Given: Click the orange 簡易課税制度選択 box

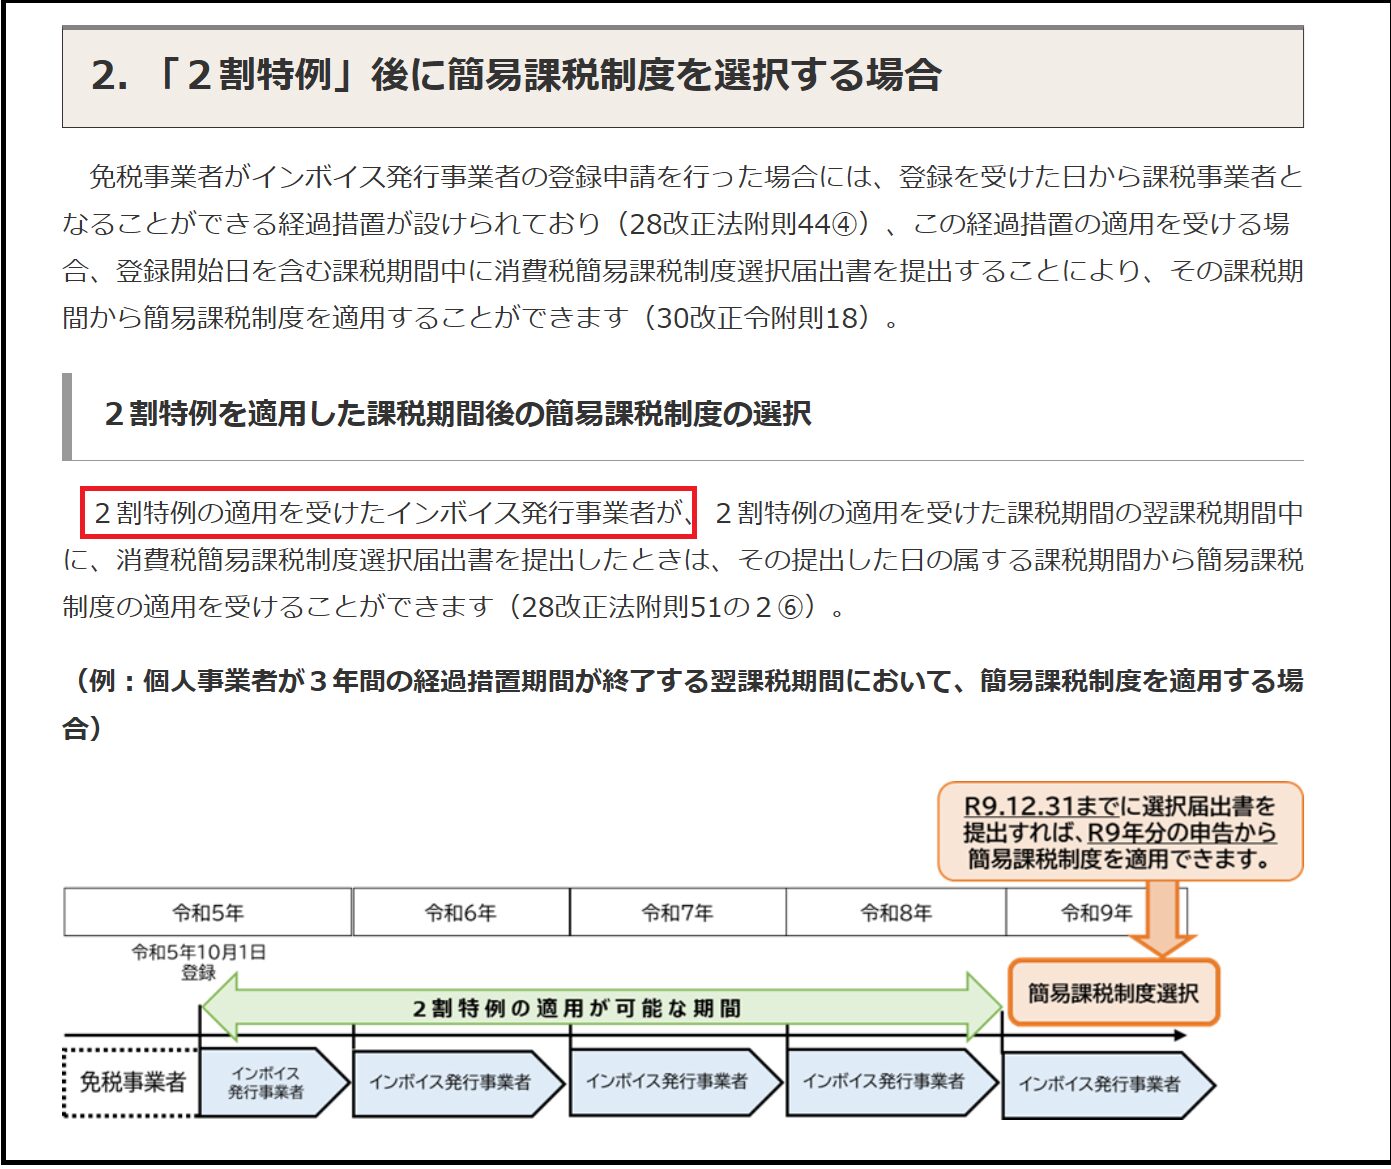Looking at the screenshot, I should 1113,993.
